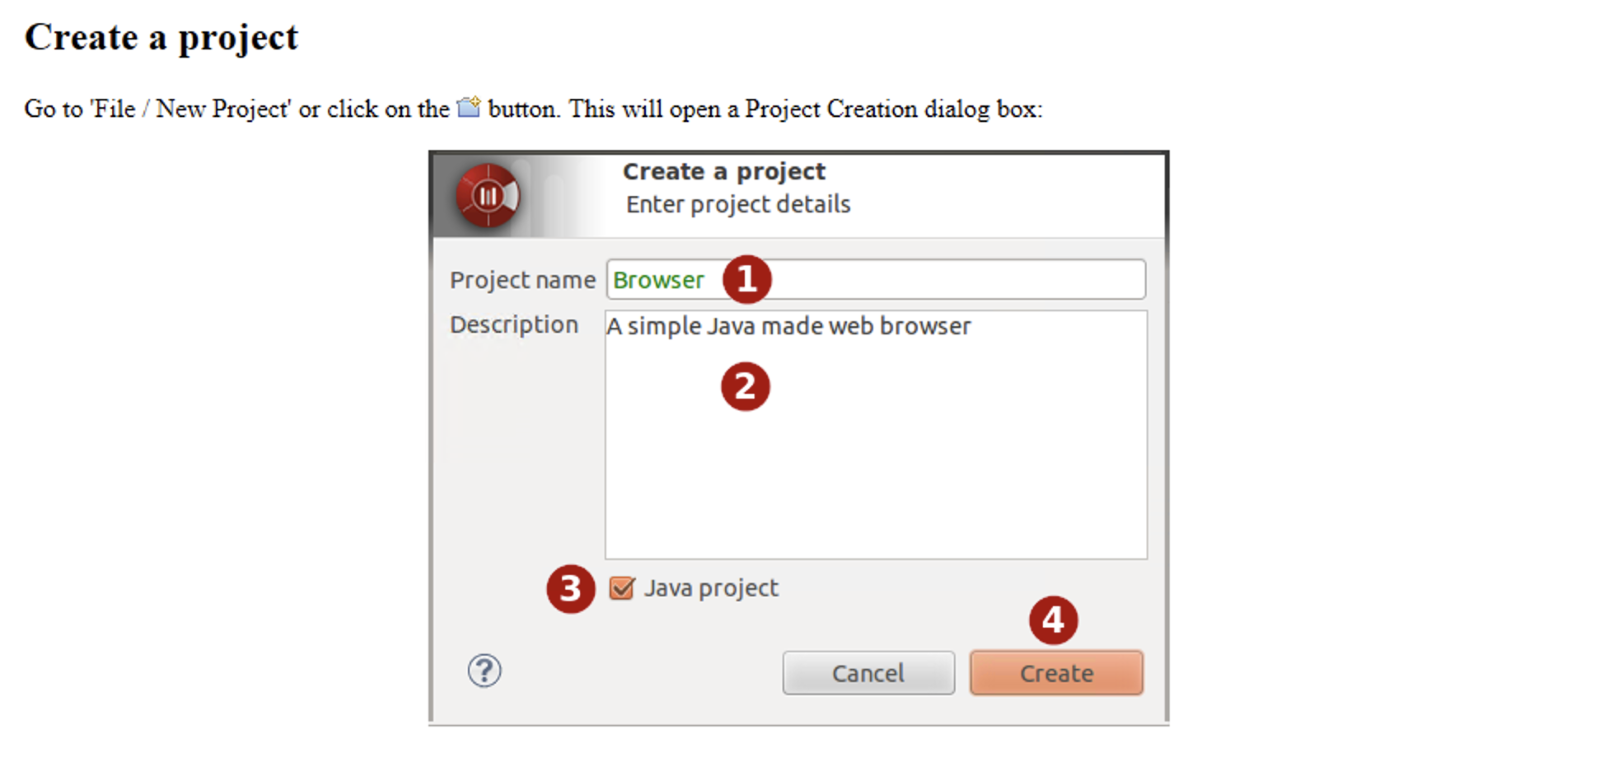
Task: Click the 'Project name' field label
Action: pos(522,280)
